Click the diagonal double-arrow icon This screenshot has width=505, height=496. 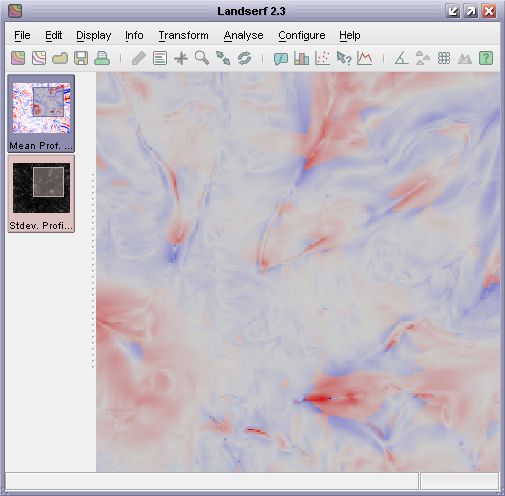click(223, 58)
